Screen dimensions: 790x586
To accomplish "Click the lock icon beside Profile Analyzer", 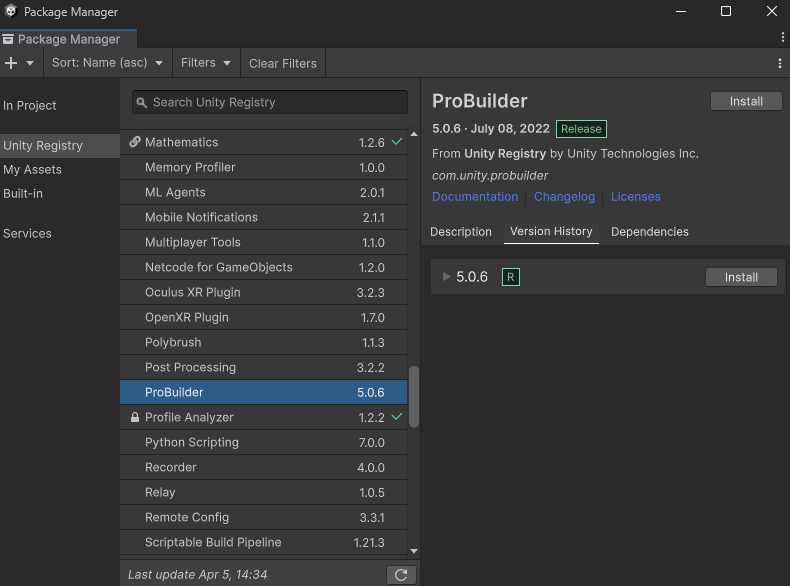I will coord(135,417).
